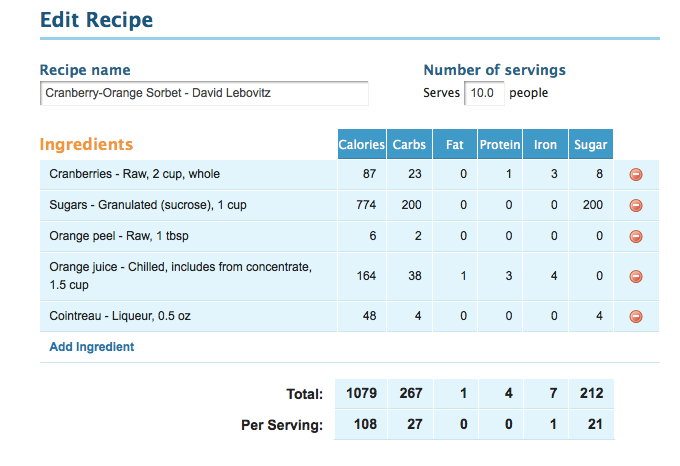Select the Protein column header
The image size is (680, 466).
[500, 144]
